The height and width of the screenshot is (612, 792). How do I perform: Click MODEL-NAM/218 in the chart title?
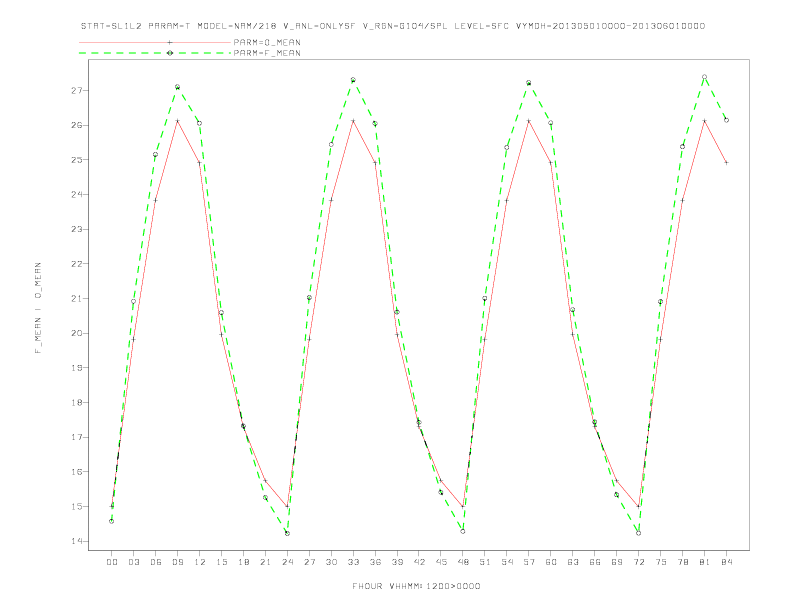pos(236,26)
